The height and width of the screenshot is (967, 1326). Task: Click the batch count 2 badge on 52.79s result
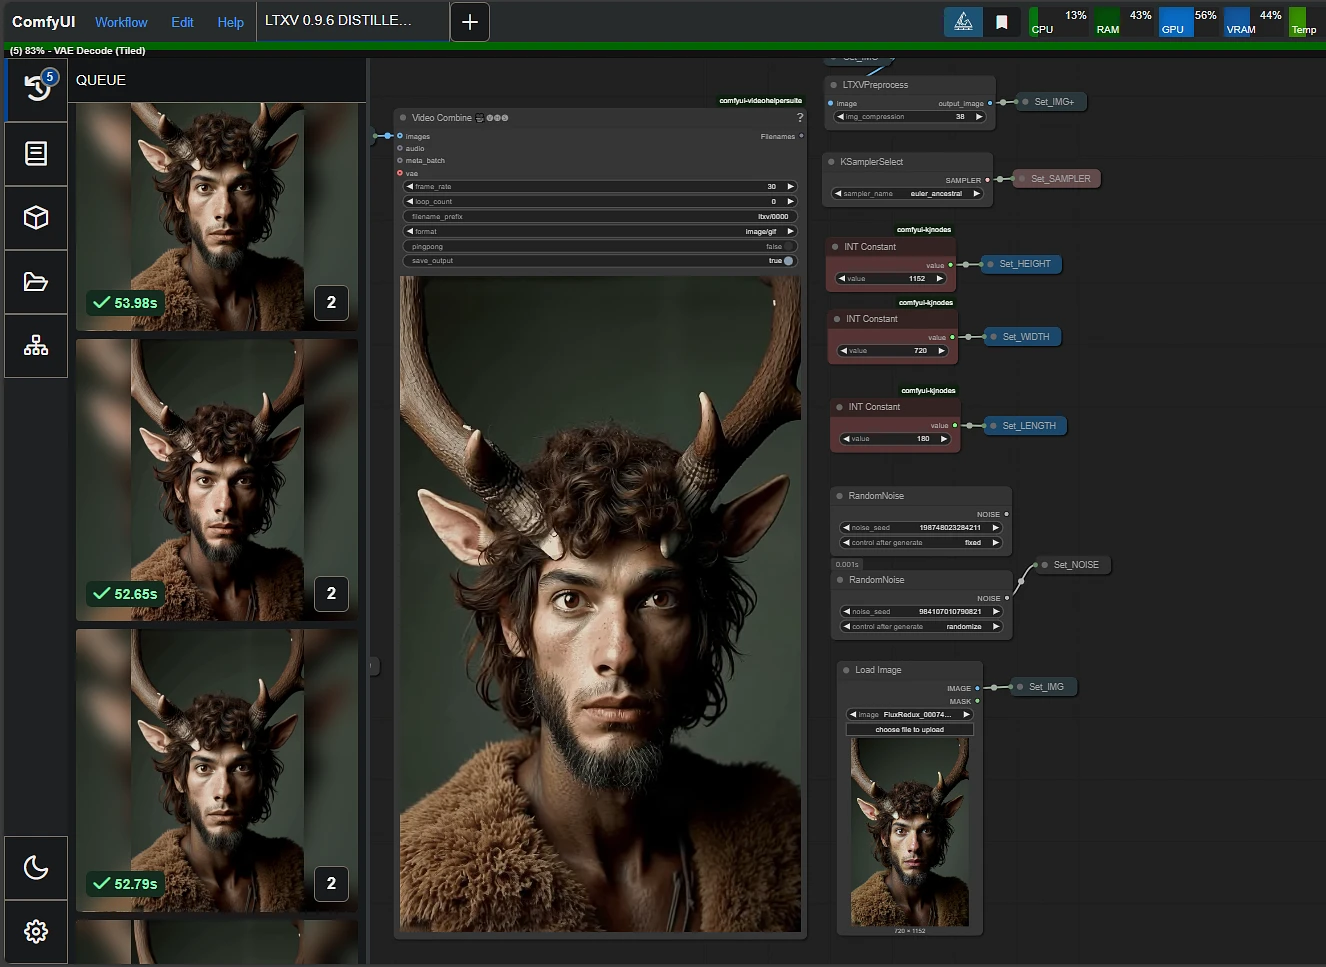click(331, 884)
